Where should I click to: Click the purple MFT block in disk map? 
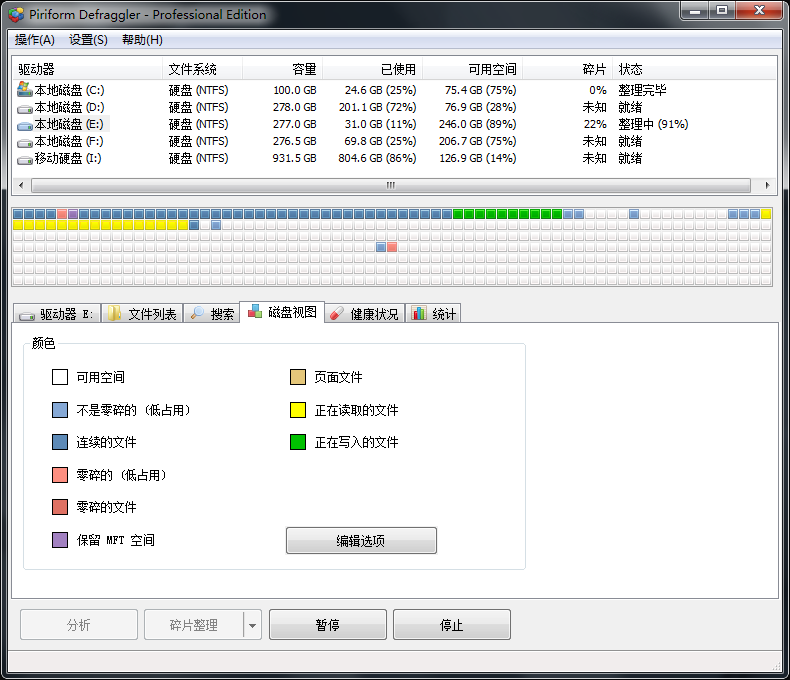click(73, 214)
